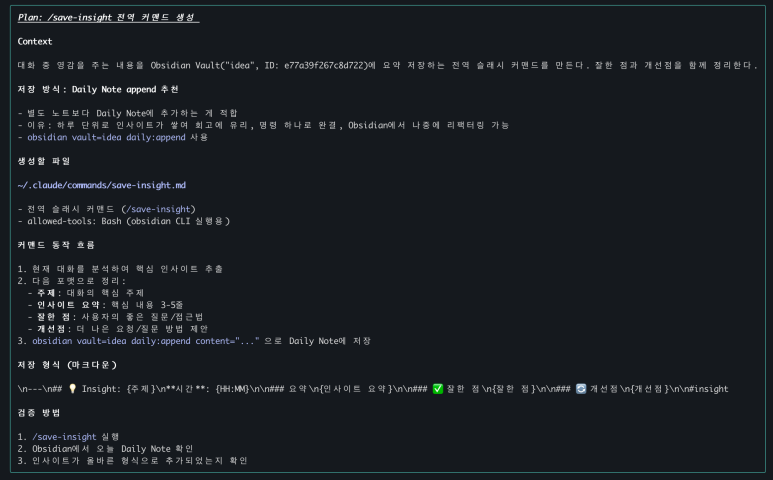This screenshot has height=480, width=773.
Task: Click the "Plan: /save-insight 전역 커맨드 생성" title
Action: point(108,18)
